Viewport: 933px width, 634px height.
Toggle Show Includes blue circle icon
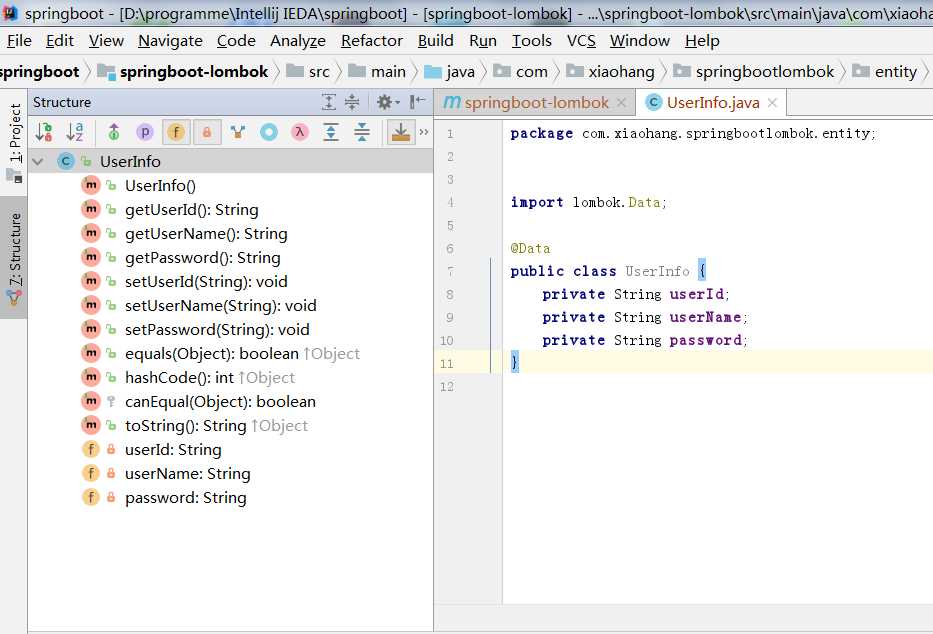(x=269, y=132)
